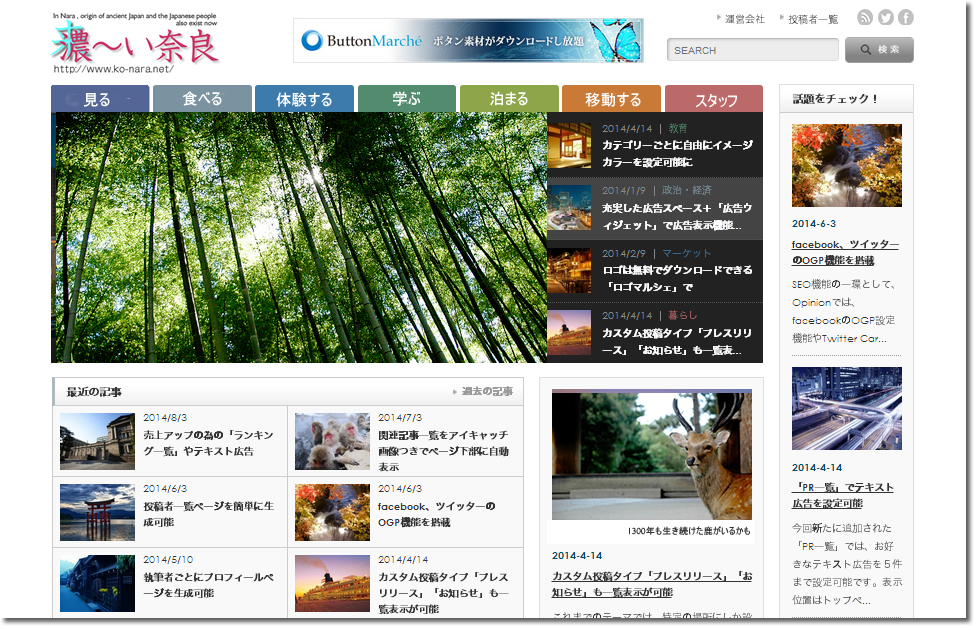Click the snow monkeys article thumbnail
The height and width of the screenshot is (630, 978).
pyautogui.click(x=332, y=442)
